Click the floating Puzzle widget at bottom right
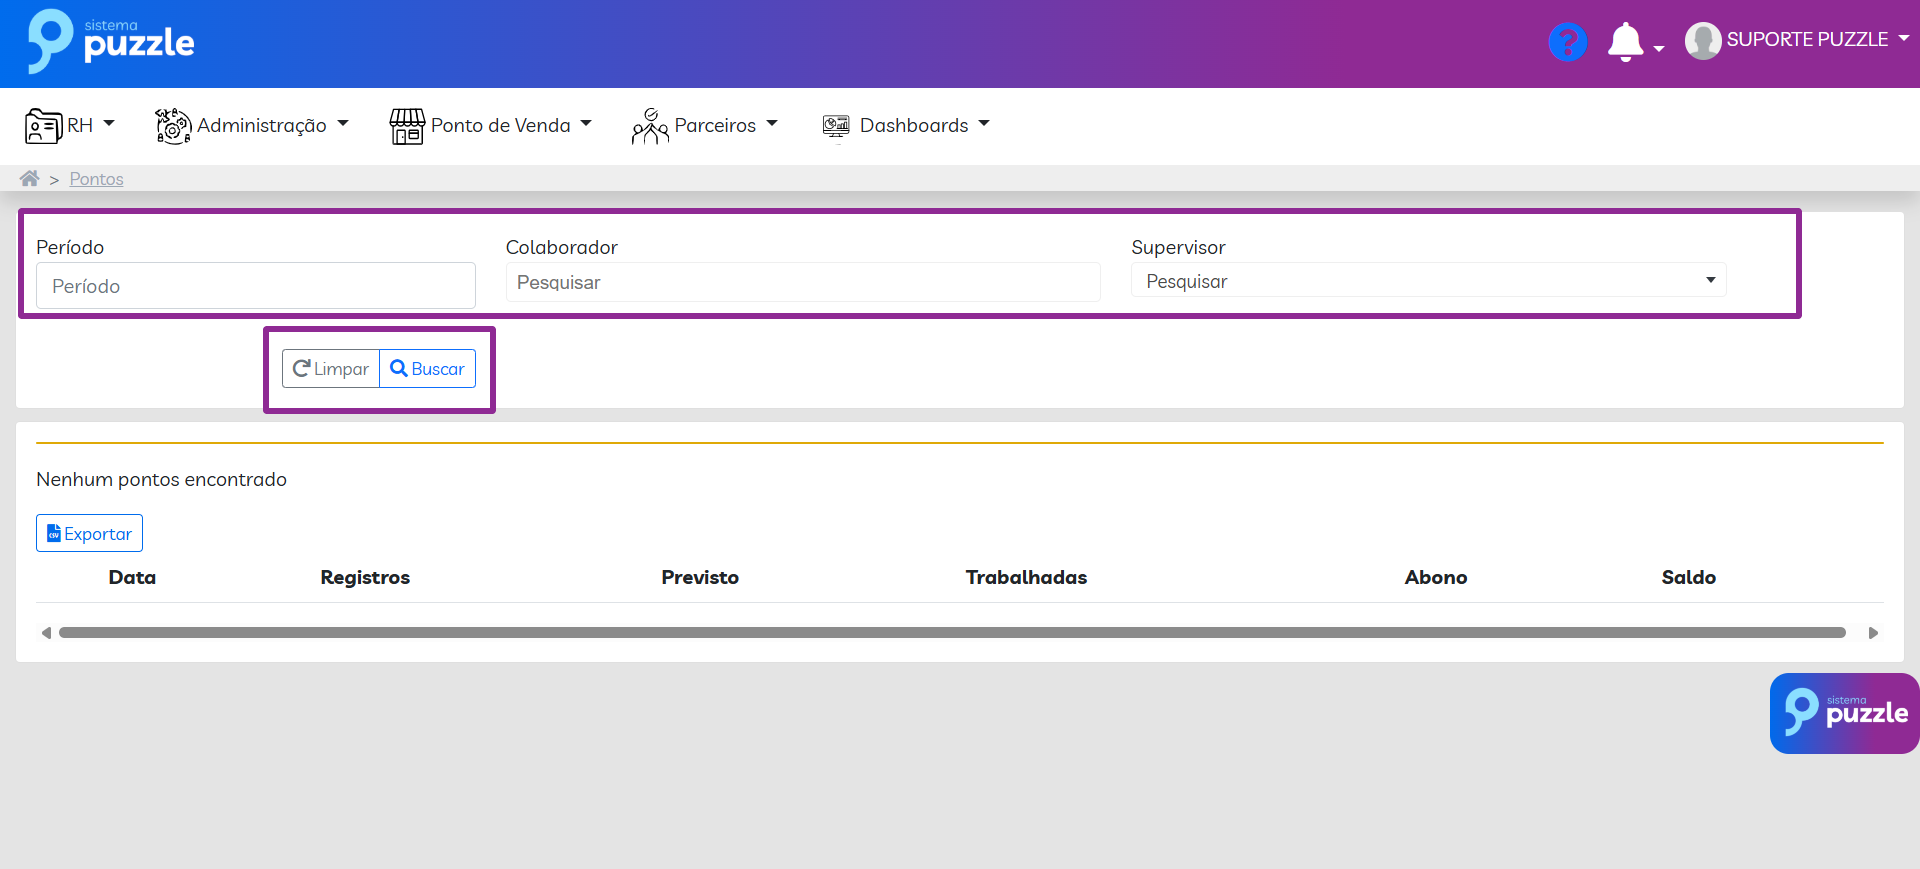The height and width of the screenshot is (869, 1920). pos(1844,713)
